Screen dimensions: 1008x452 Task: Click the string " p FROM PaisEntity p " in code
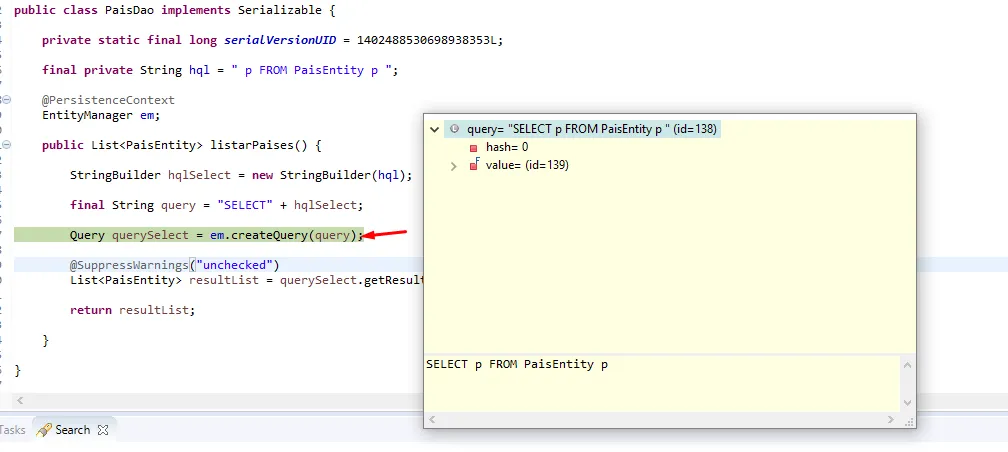[312, 70]
